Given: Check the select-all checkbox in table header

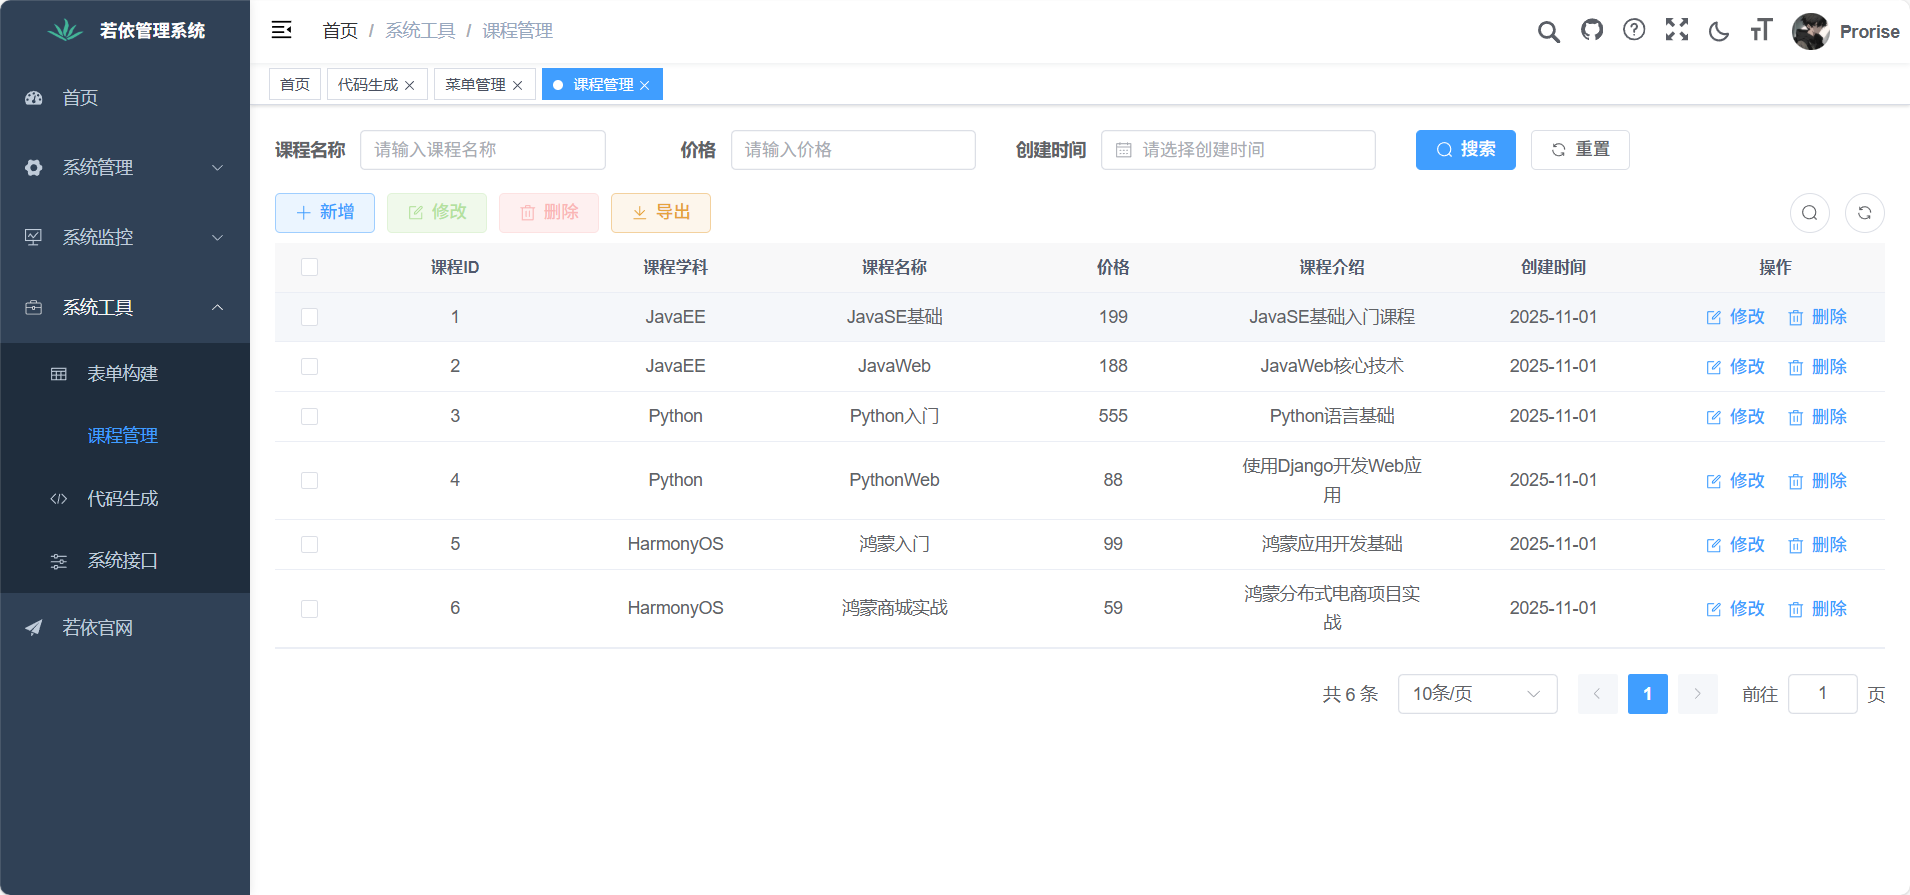Looking at the screenshot, I should (x=309, y=267).
